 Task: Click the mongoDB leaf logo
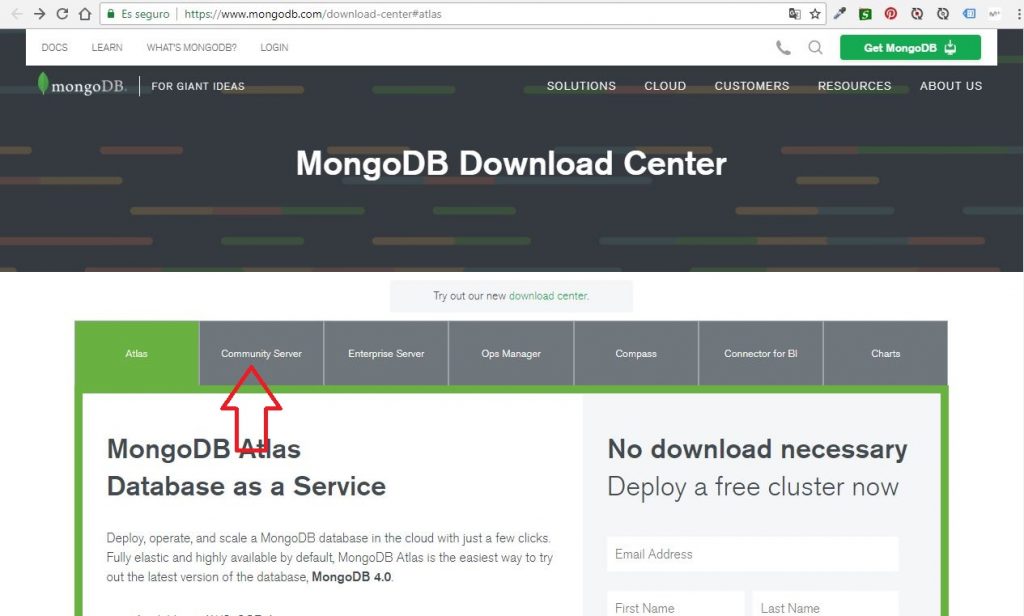(42, 85)
